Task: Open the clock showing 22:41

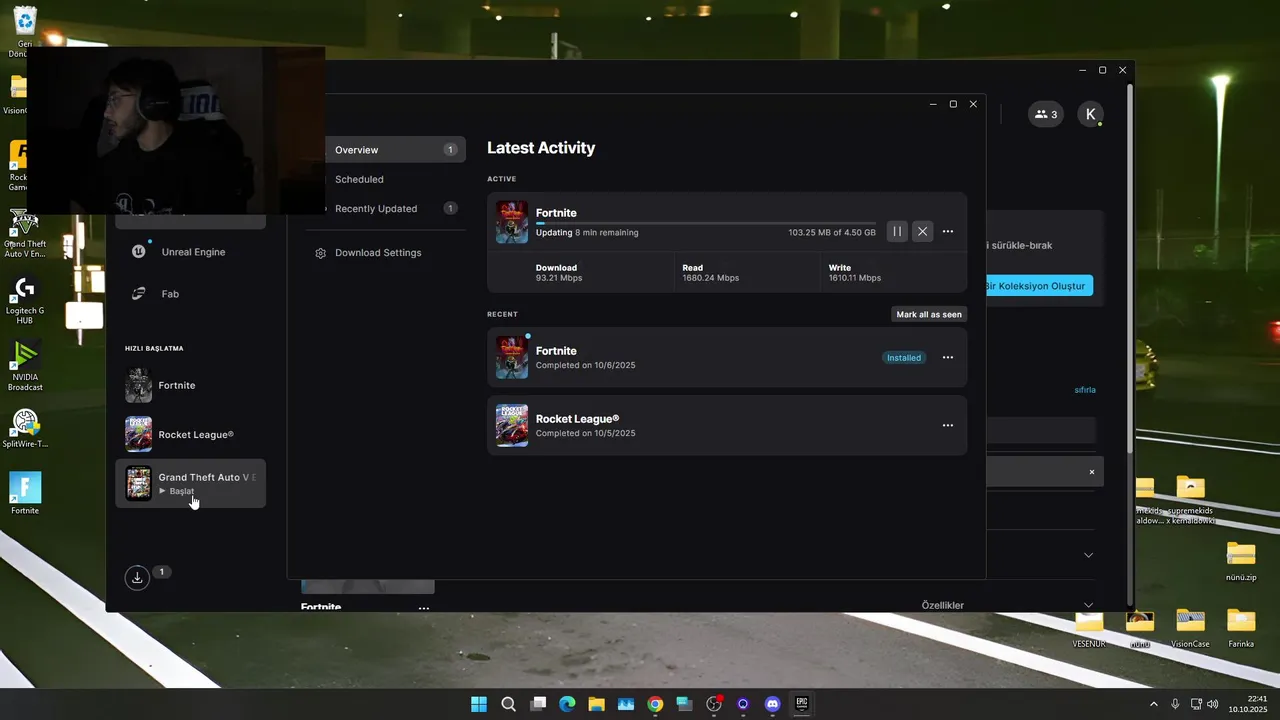Action: 1249,704
